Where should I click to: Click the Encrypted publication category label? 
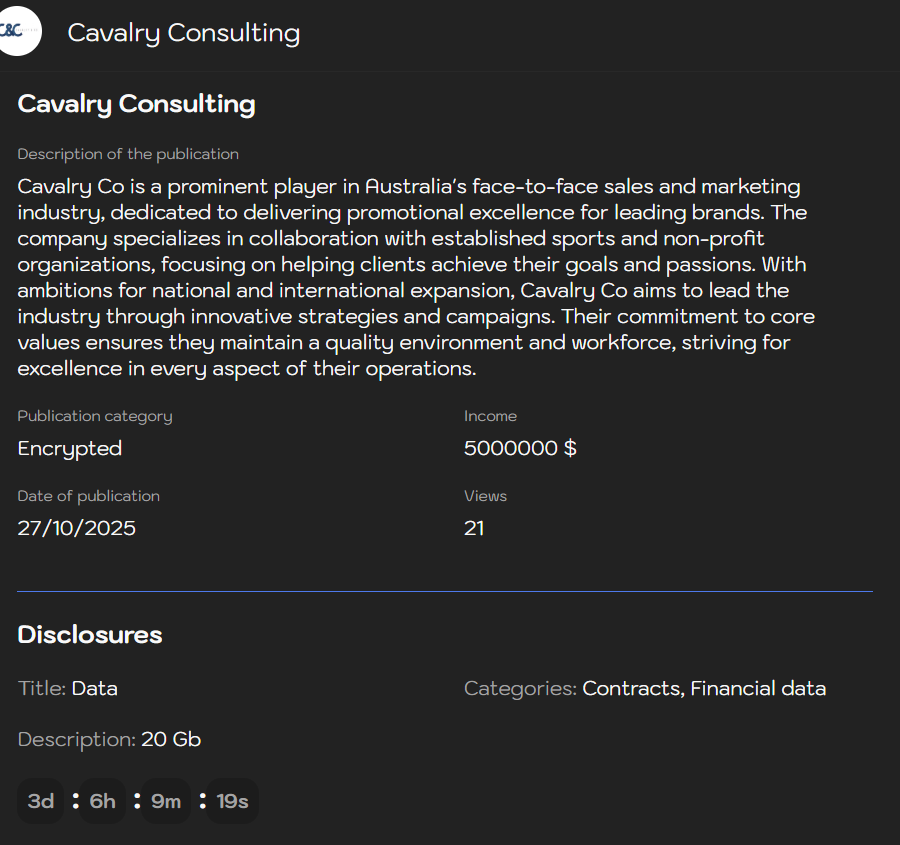tap(69, 448)
